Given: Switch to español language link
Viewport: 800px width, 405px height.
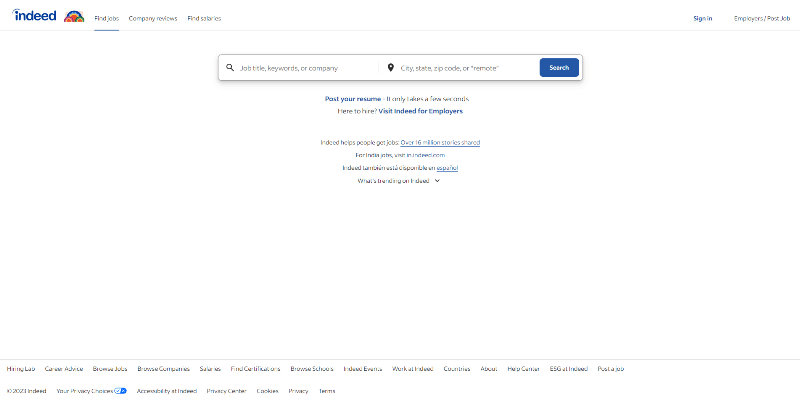Looking at the screenshot, I should [447, 168].
